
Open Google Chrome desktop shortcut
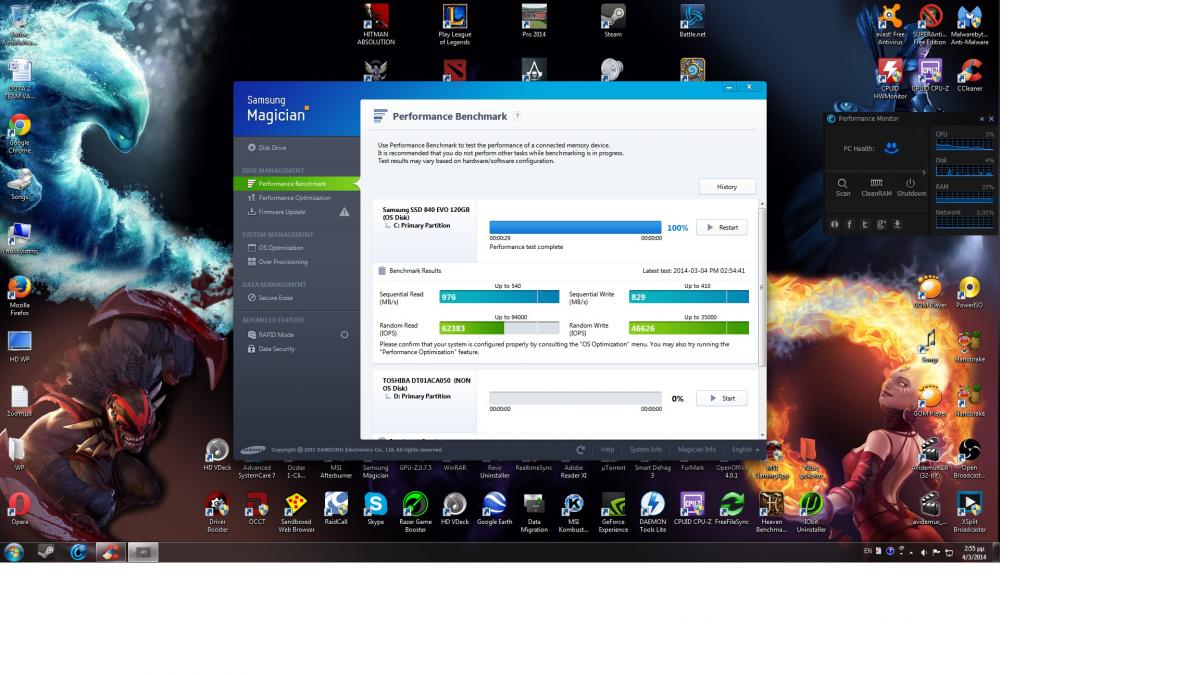(x=20, y=133)
